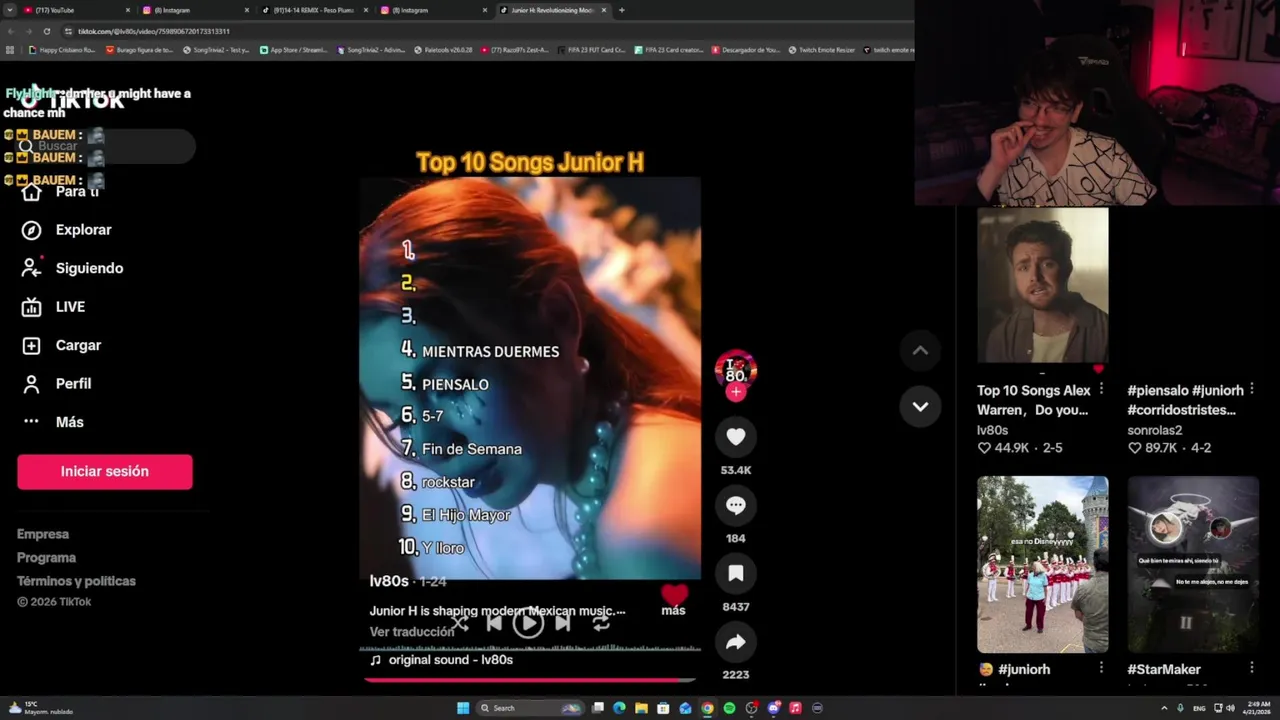
Task: Show hidden system tray icons
Action: click(1164, 708)
